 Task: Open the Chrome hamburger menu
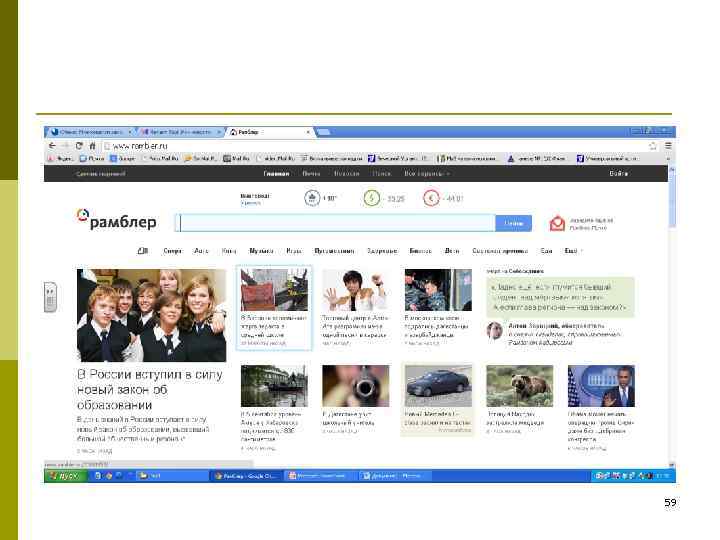coord(668,146)
